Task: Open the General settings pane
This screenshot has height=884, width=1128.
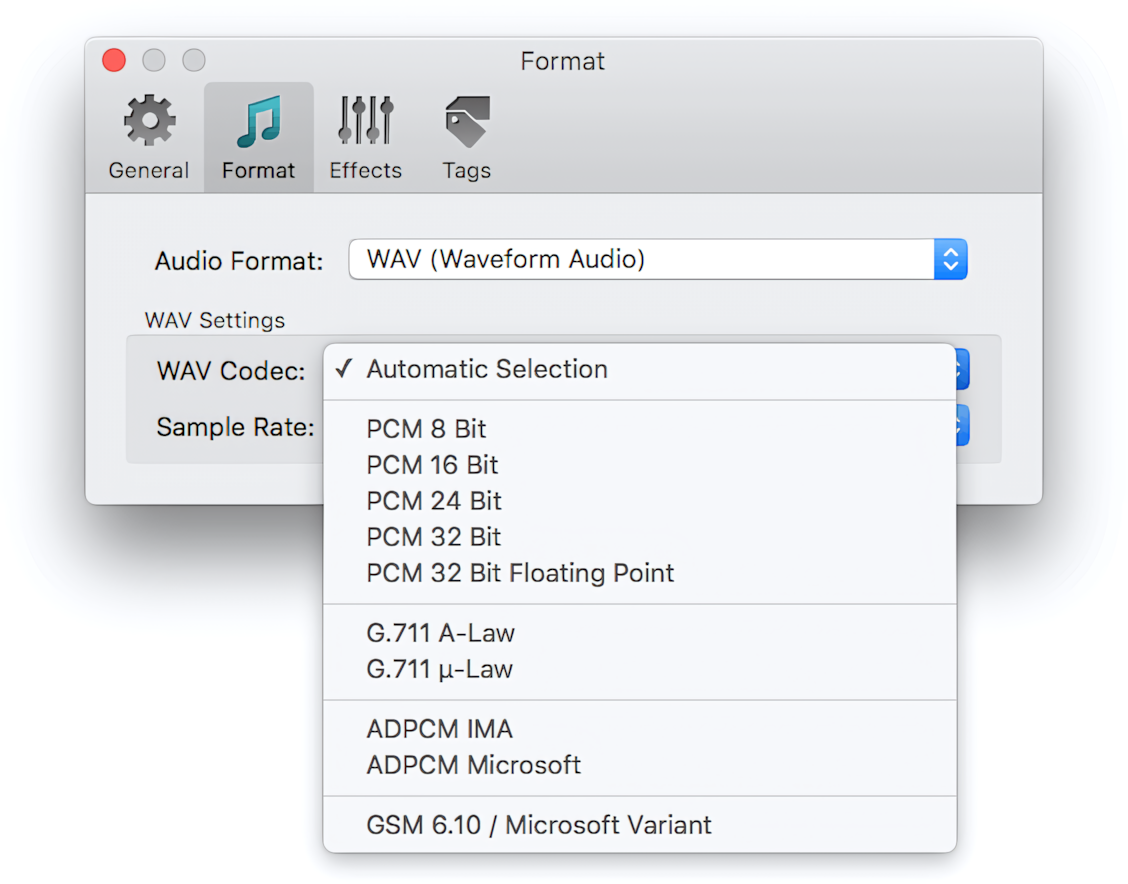Action: click(148, 135)
